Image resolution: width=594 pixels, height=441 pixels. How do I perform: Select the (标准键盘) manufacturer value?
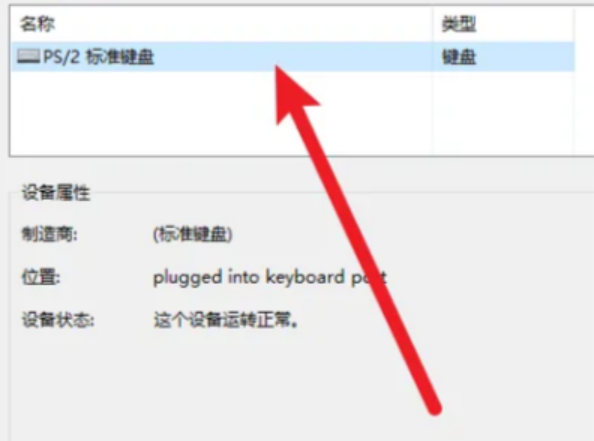coord(192,235)
